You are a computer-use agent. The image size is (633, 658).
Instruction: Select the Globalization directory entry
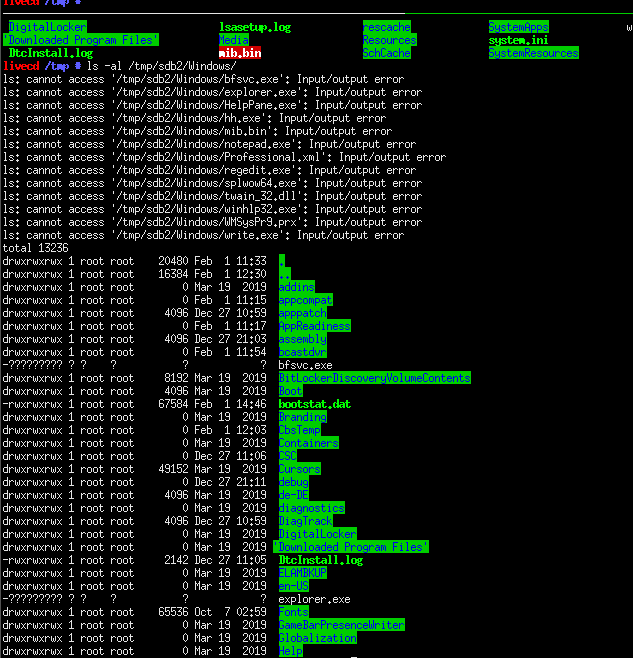click(x=318, y=639)
